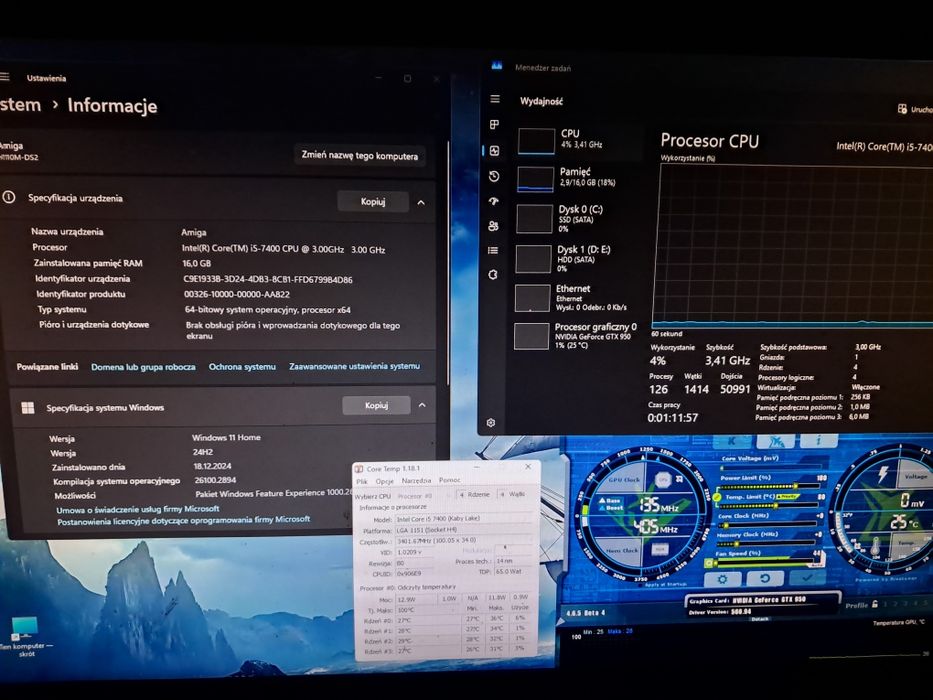Toggle fan speed user define icon
This screenshot has width=933, height=700.
coord(709,562)
